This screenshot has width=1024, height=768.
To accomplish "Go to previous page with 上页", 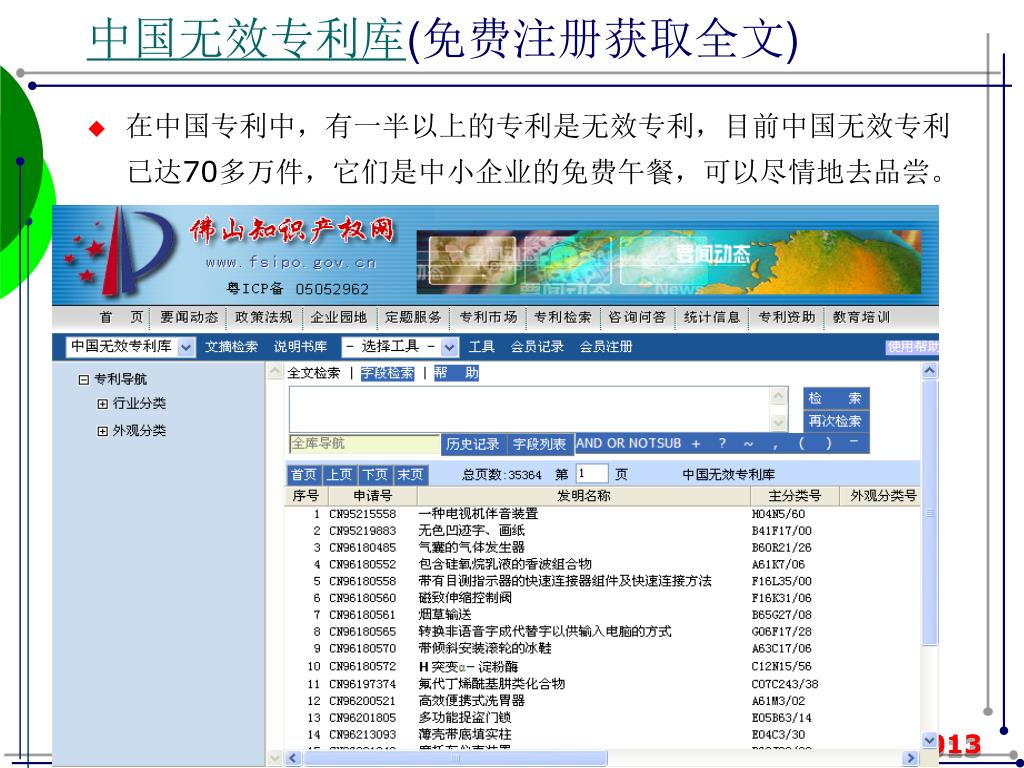I will click(339, 475).
